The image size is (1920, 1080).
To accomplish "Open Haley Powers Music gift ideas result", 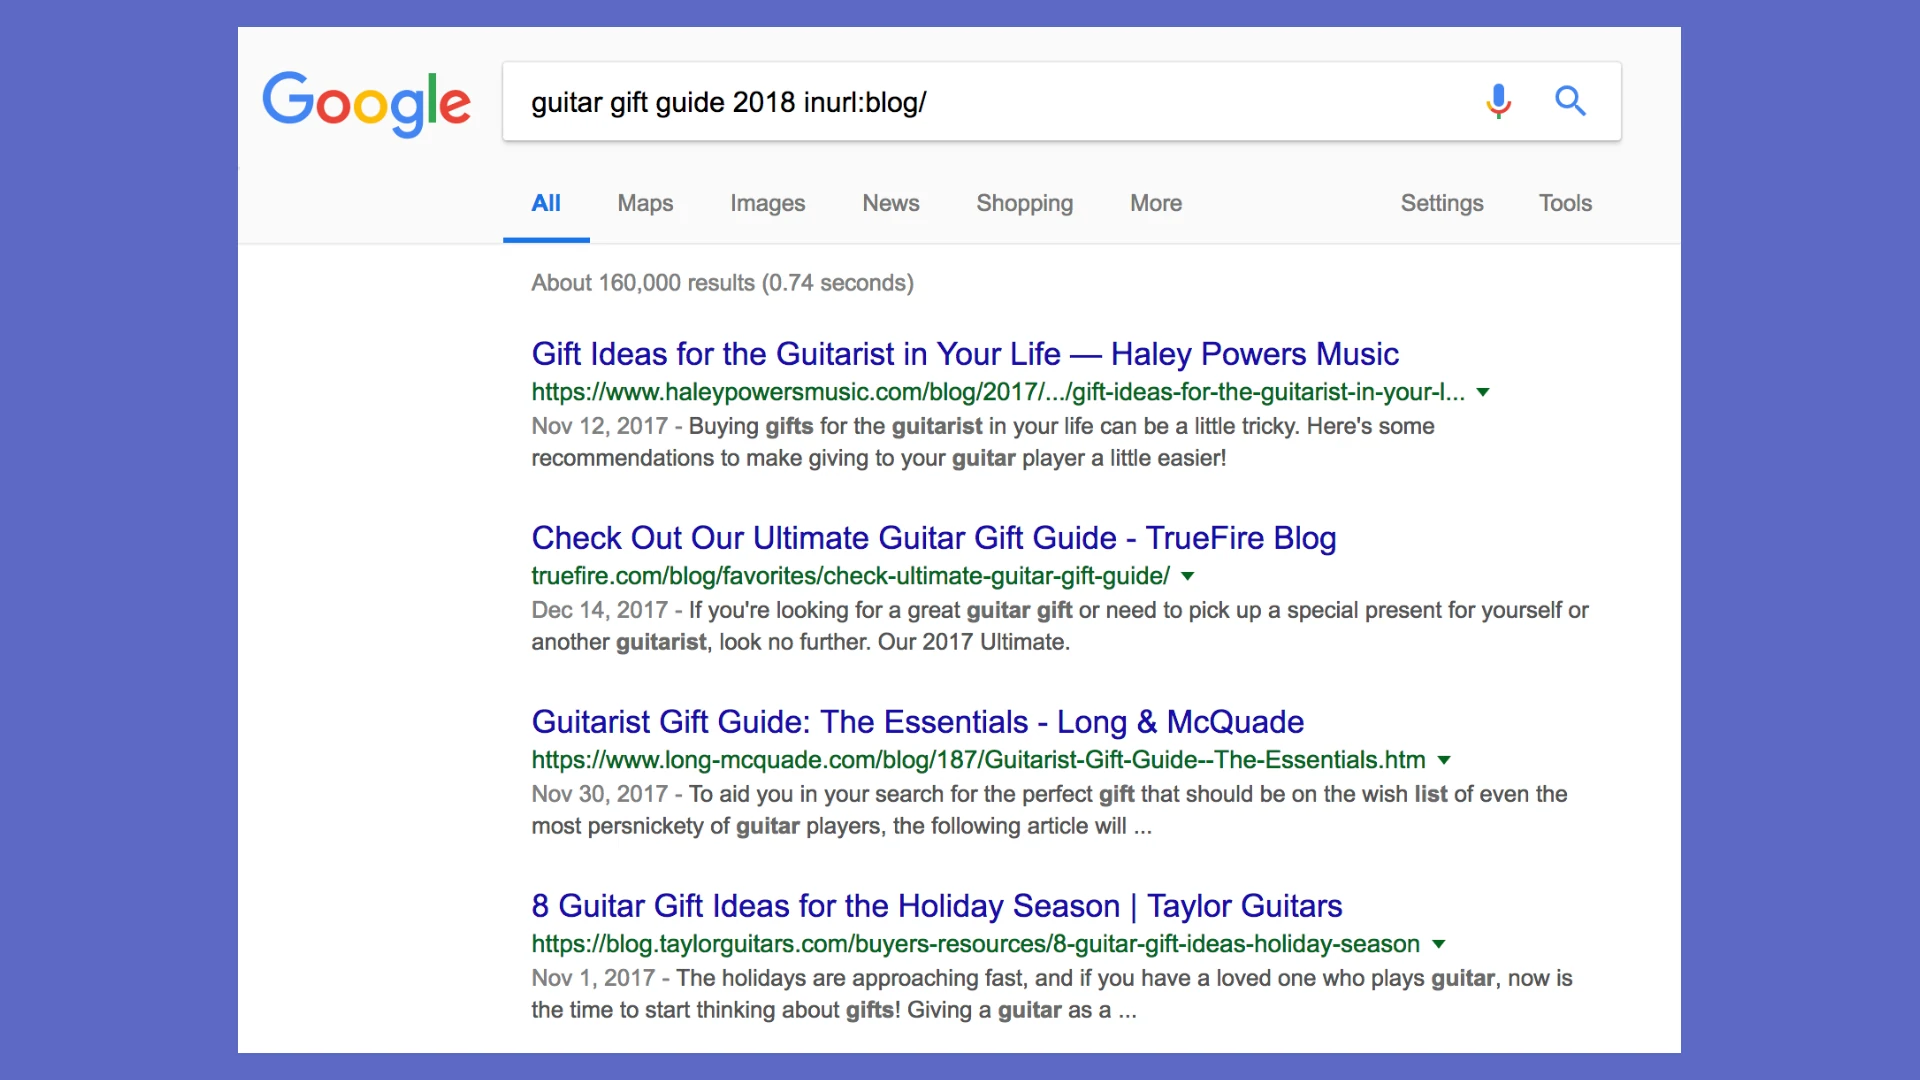I will pos(964,354).
